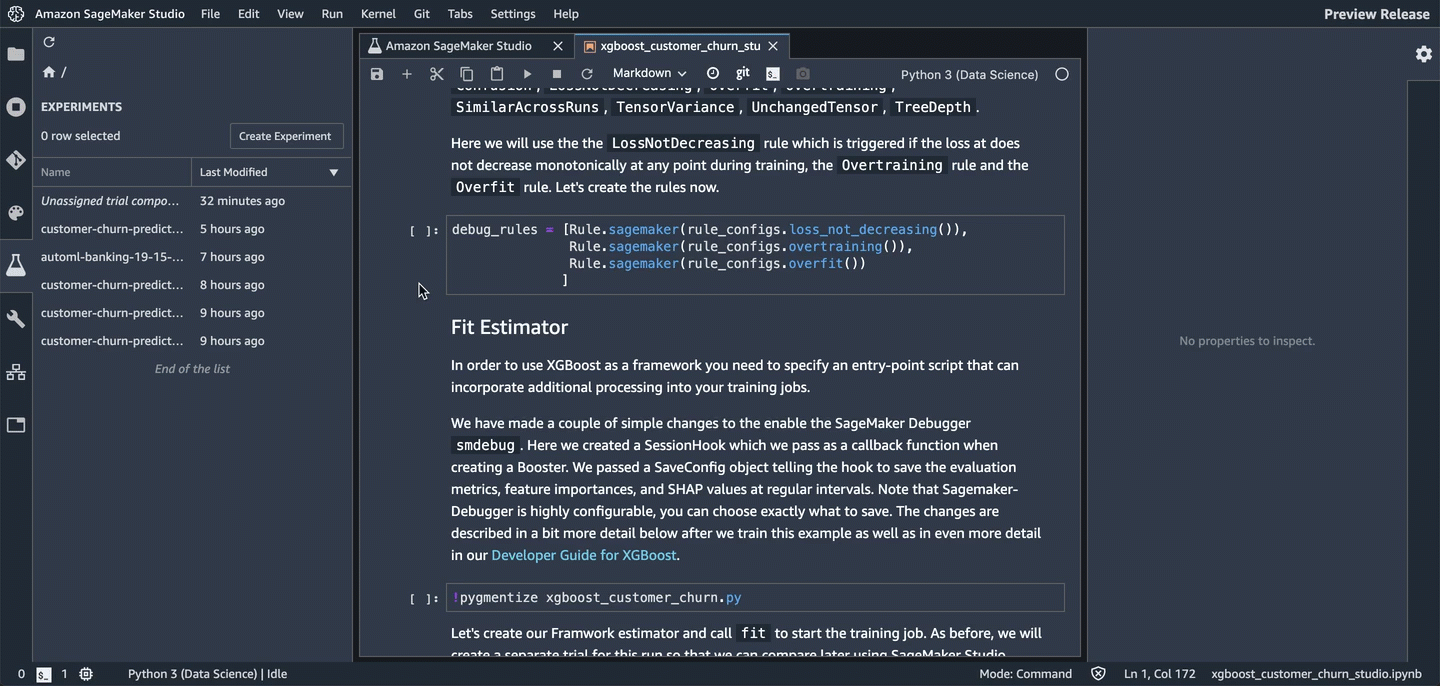Interrupt the kernel with the stop icon
1440x686 pixels.
click(557, 74)
